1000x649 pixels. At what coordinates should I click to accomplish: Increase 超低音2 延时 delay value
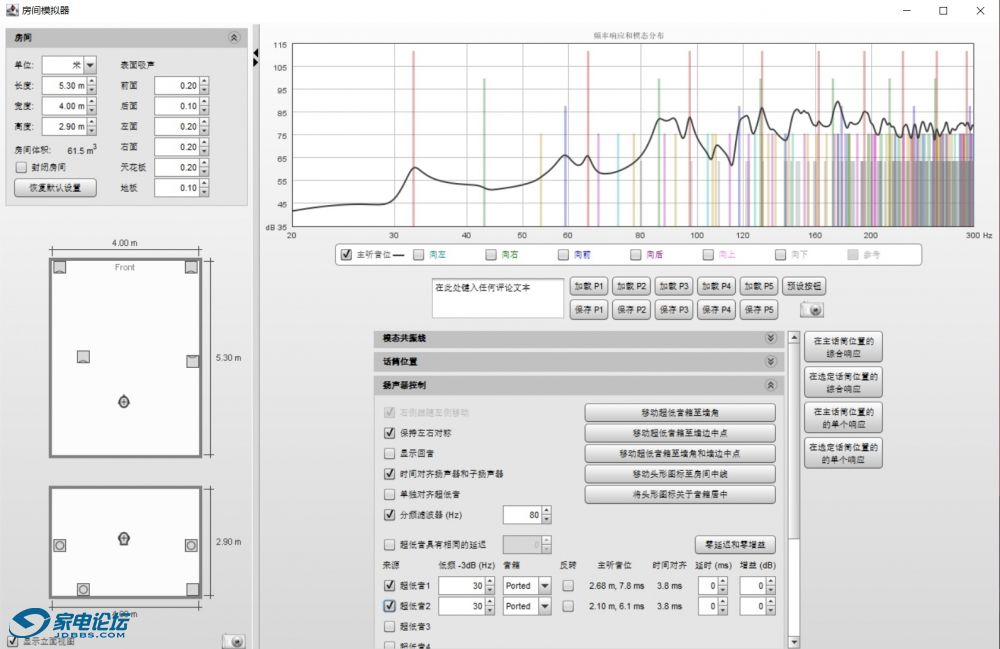coord(723,601)
